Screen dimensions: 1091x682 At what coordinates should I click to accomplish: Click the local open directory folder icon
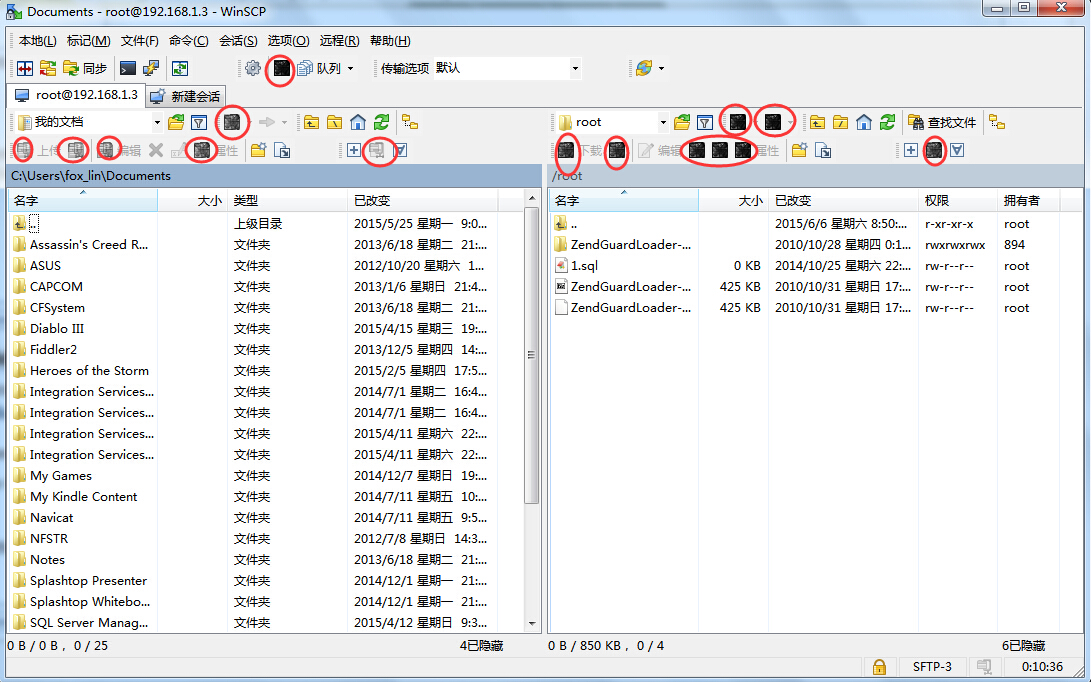176,122
